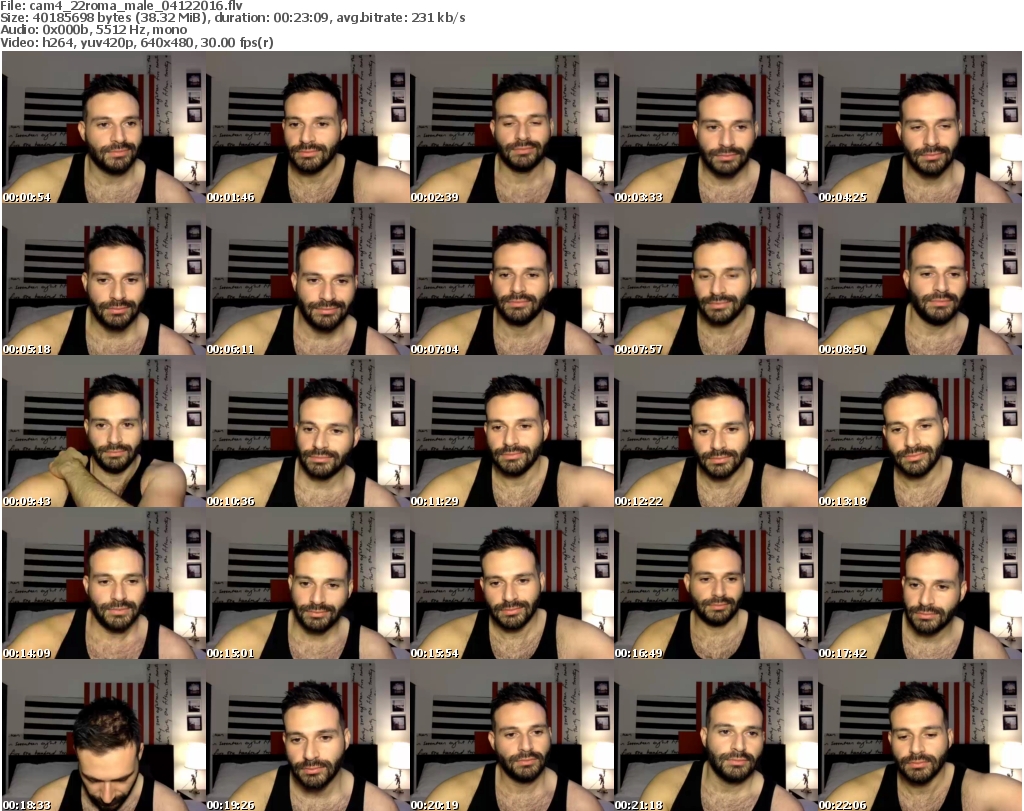Open the frame stamped 00:07:04

point(511,279)
